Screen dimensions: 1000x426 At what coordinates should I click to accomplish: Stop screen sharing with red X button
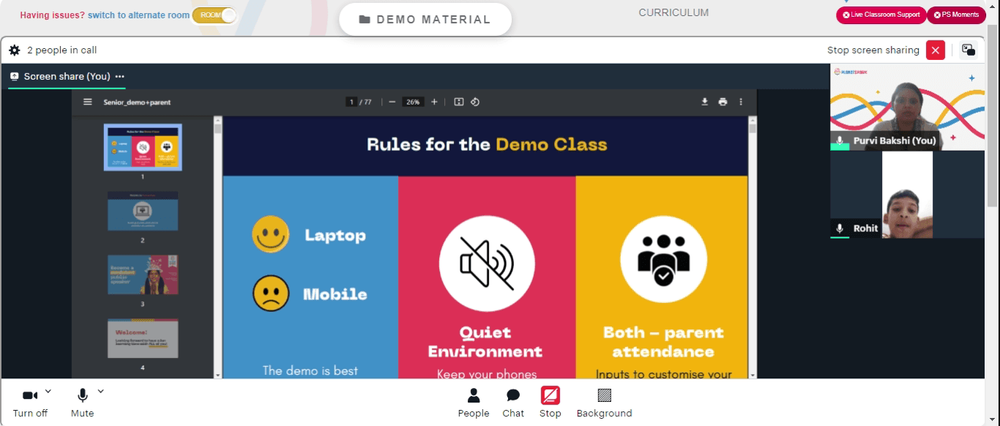(x=936, y=50)
